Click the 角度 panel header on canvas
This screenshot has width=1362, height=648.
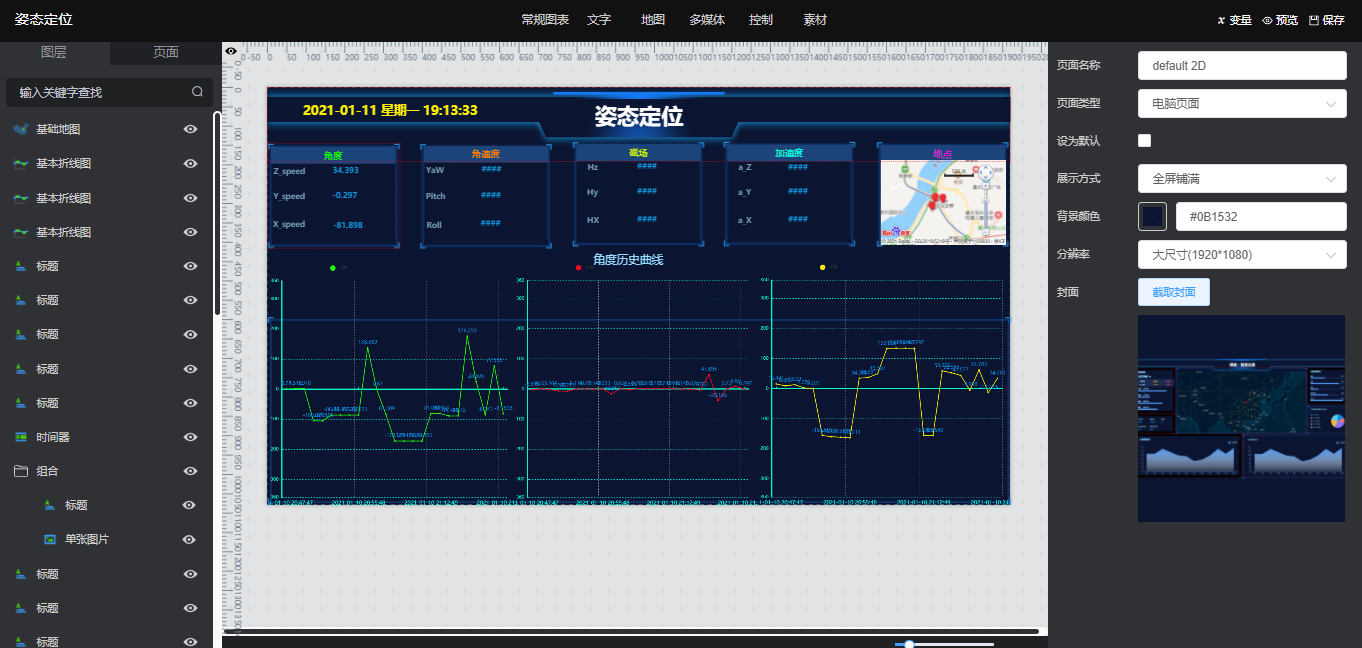point(333,155)
